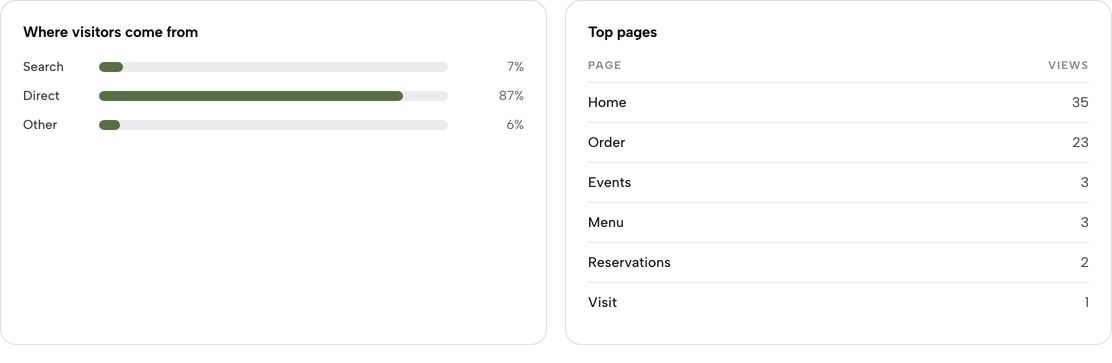
Task: Click the 87% Direct percentage
Action: [511, 96]
